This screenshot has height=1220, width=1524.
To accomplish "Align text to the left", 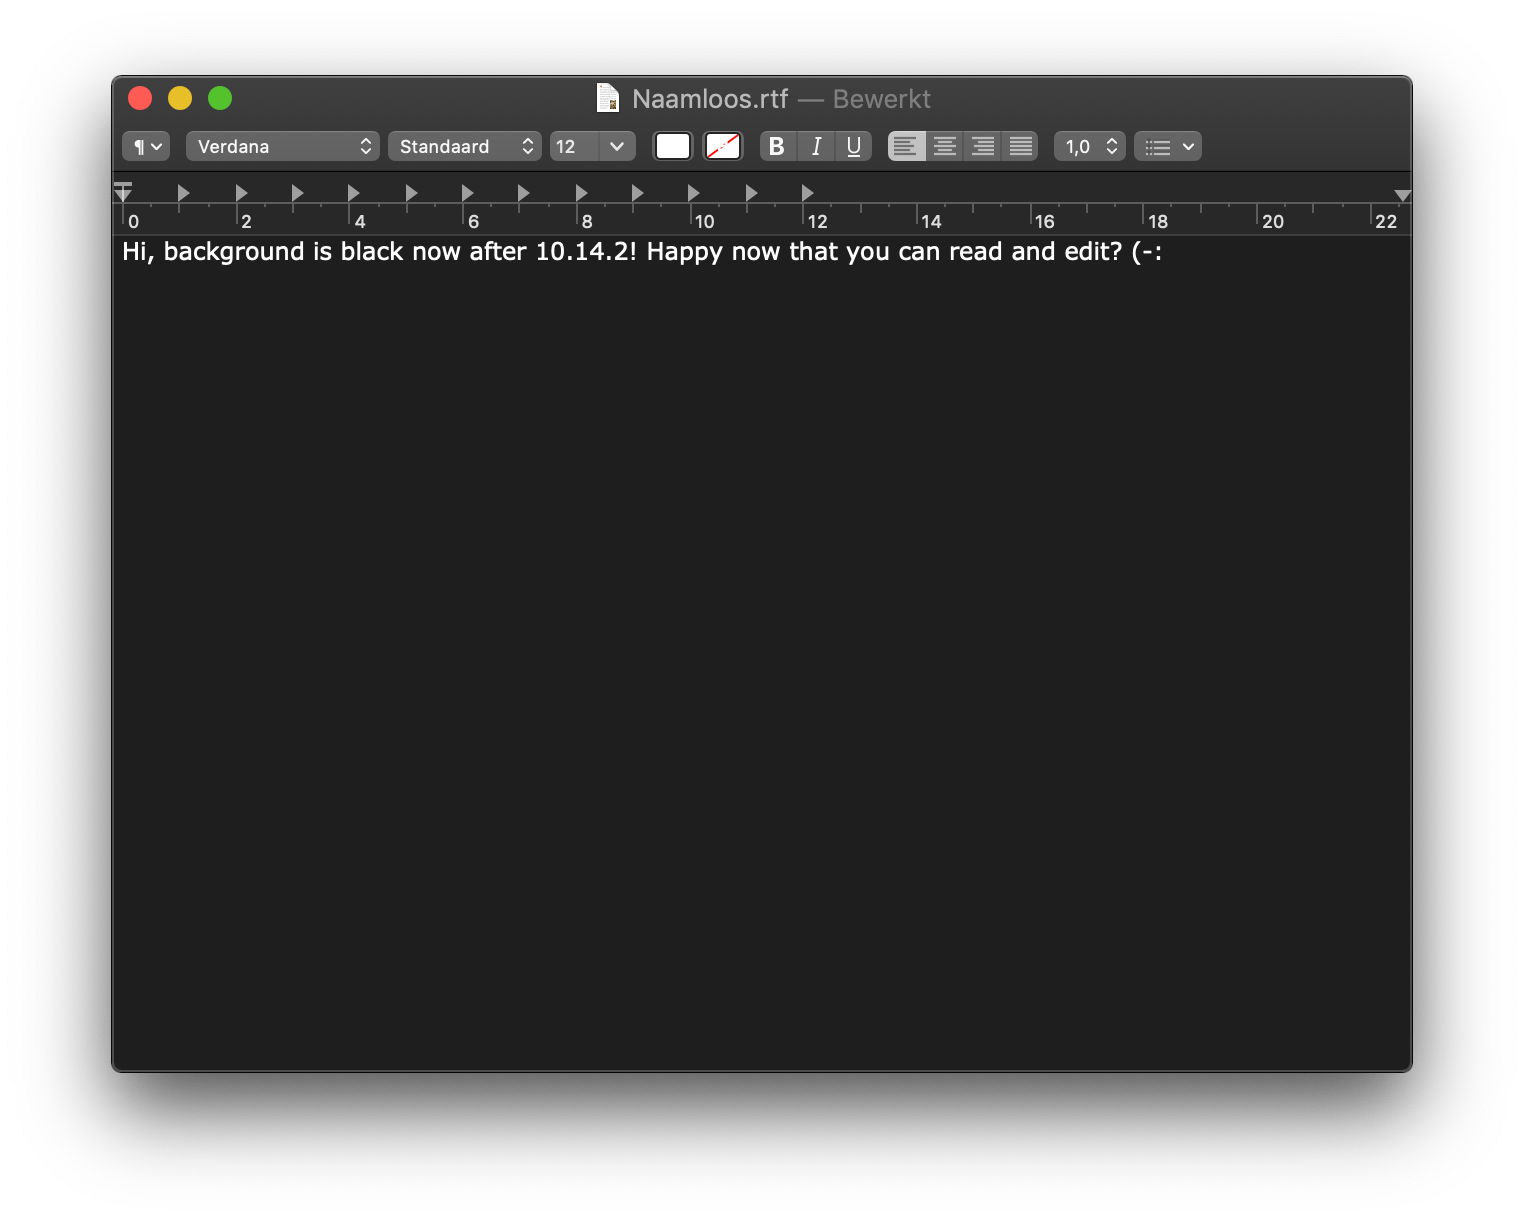I will click(906, 147).
